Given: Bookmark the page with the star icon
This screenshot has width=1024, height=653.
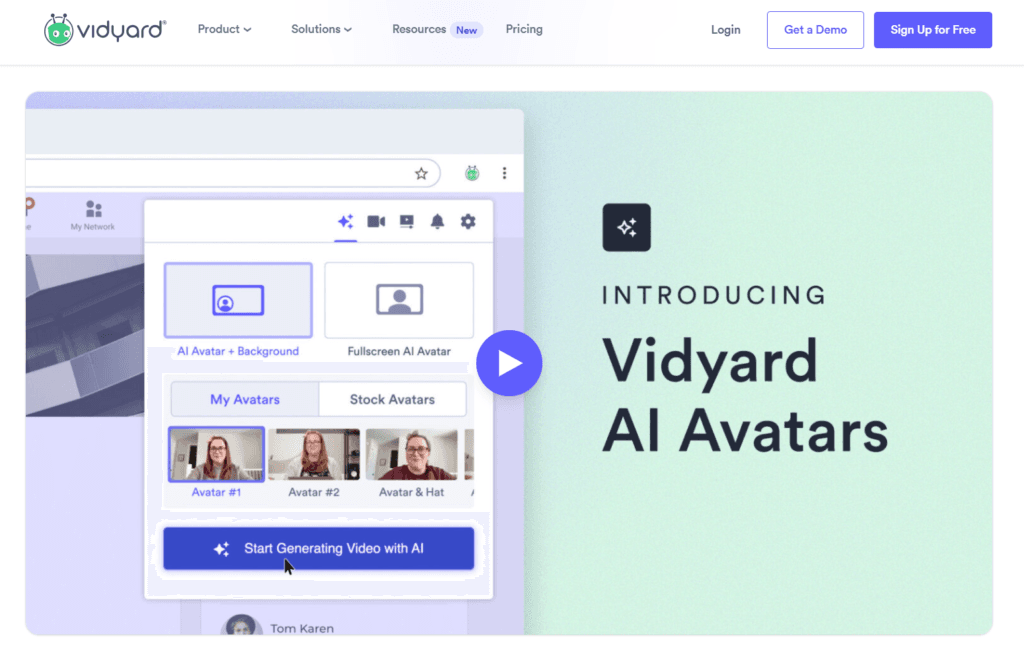Looking at the screenshot, I should point(421,172).
